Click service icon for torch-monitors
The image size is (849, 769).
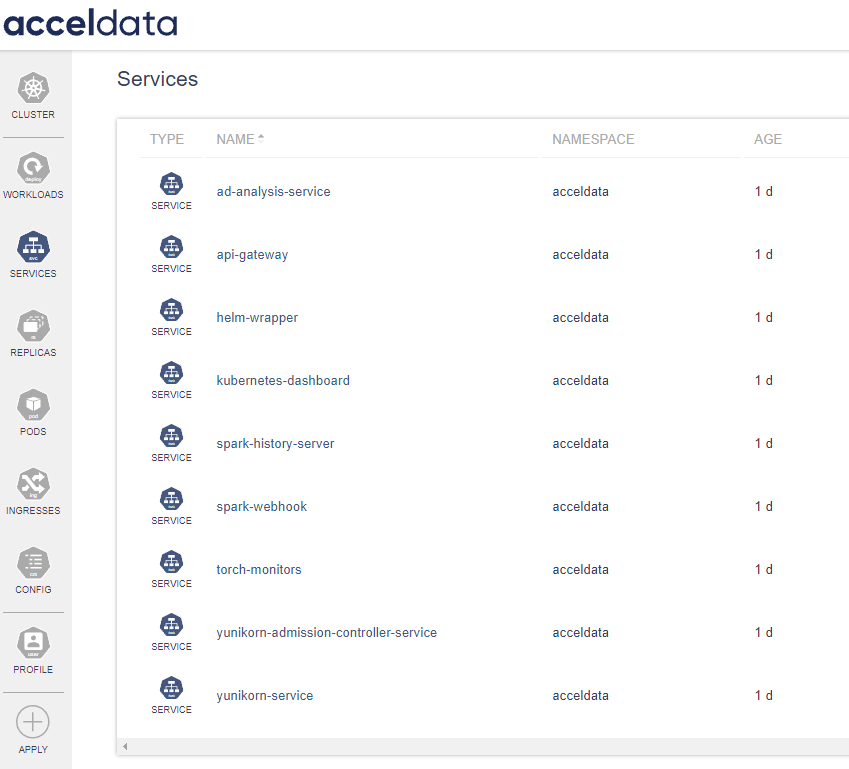171,562
